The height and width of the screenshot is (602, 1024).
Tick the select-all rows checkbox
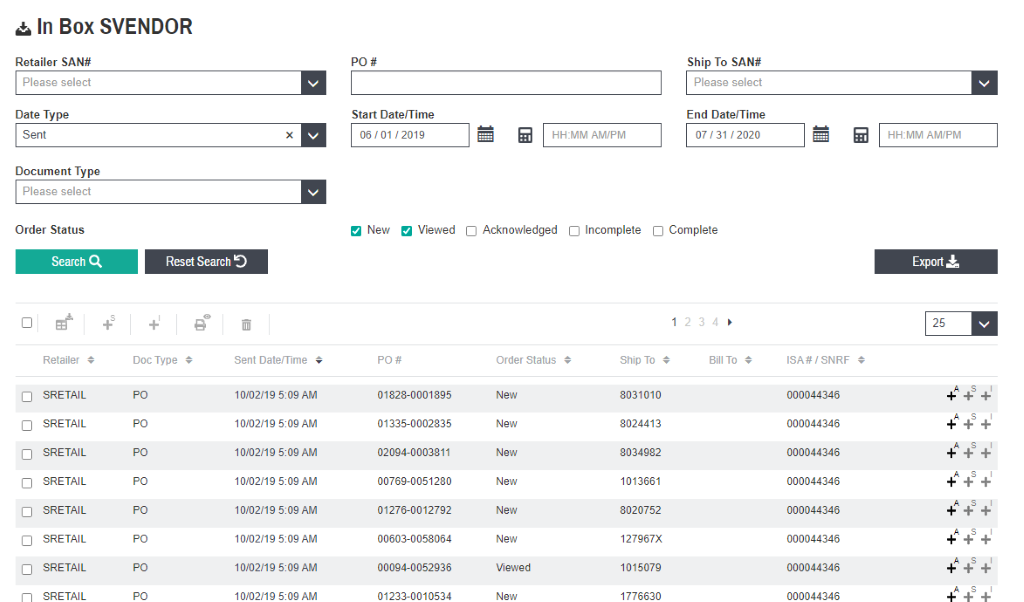27,323
